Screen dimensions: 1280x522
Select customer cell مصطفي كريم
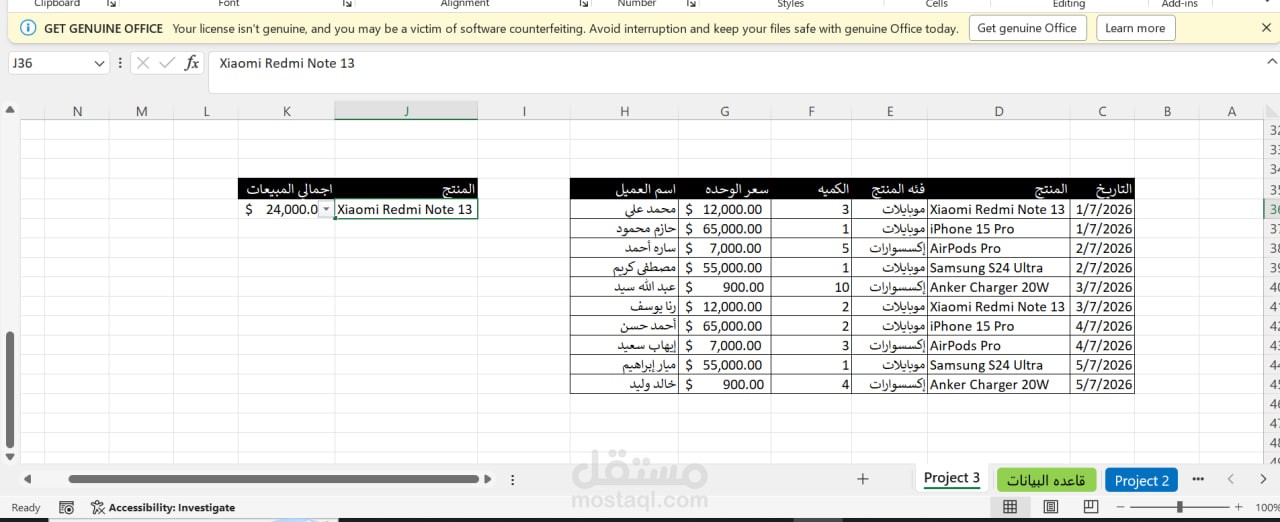(x=625, y=268)
